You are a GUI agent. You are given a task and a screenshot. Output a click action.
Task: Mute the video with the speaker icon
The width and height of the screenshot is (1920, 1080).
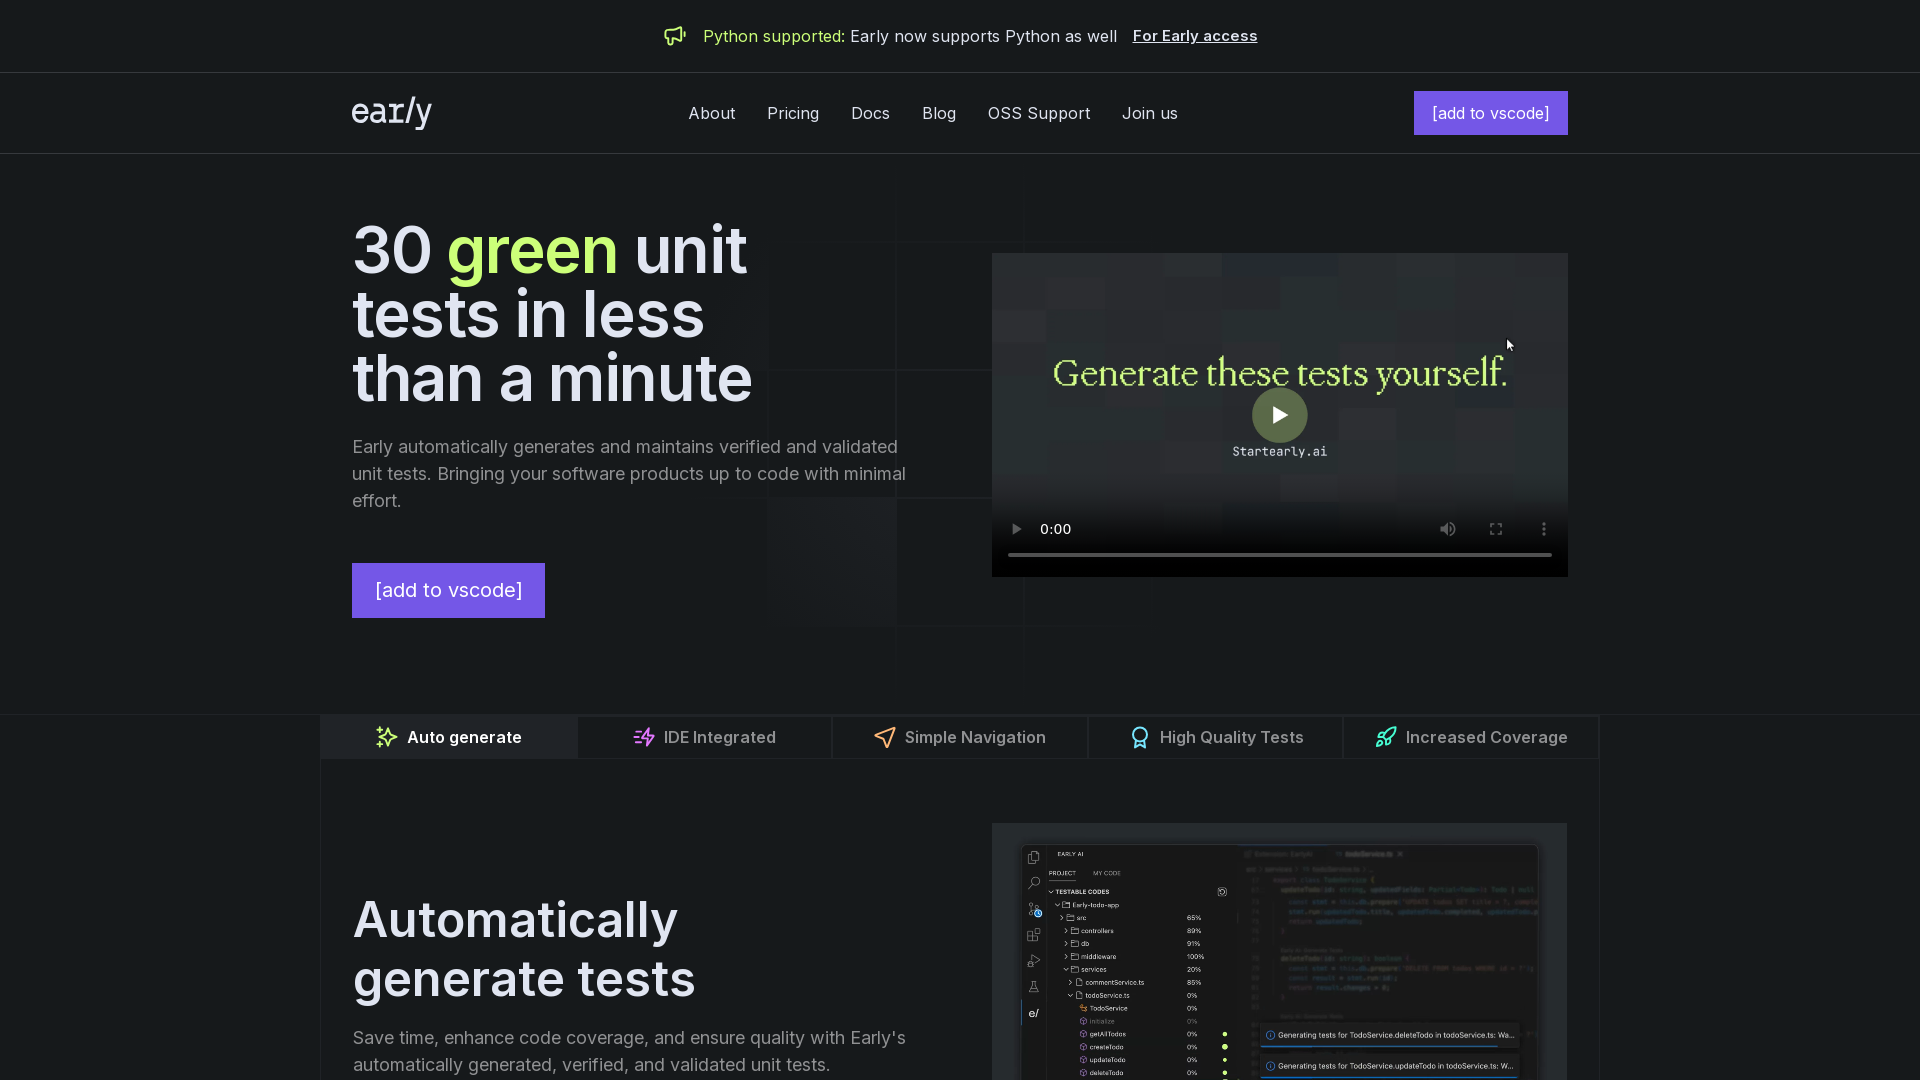(1448, 529)
